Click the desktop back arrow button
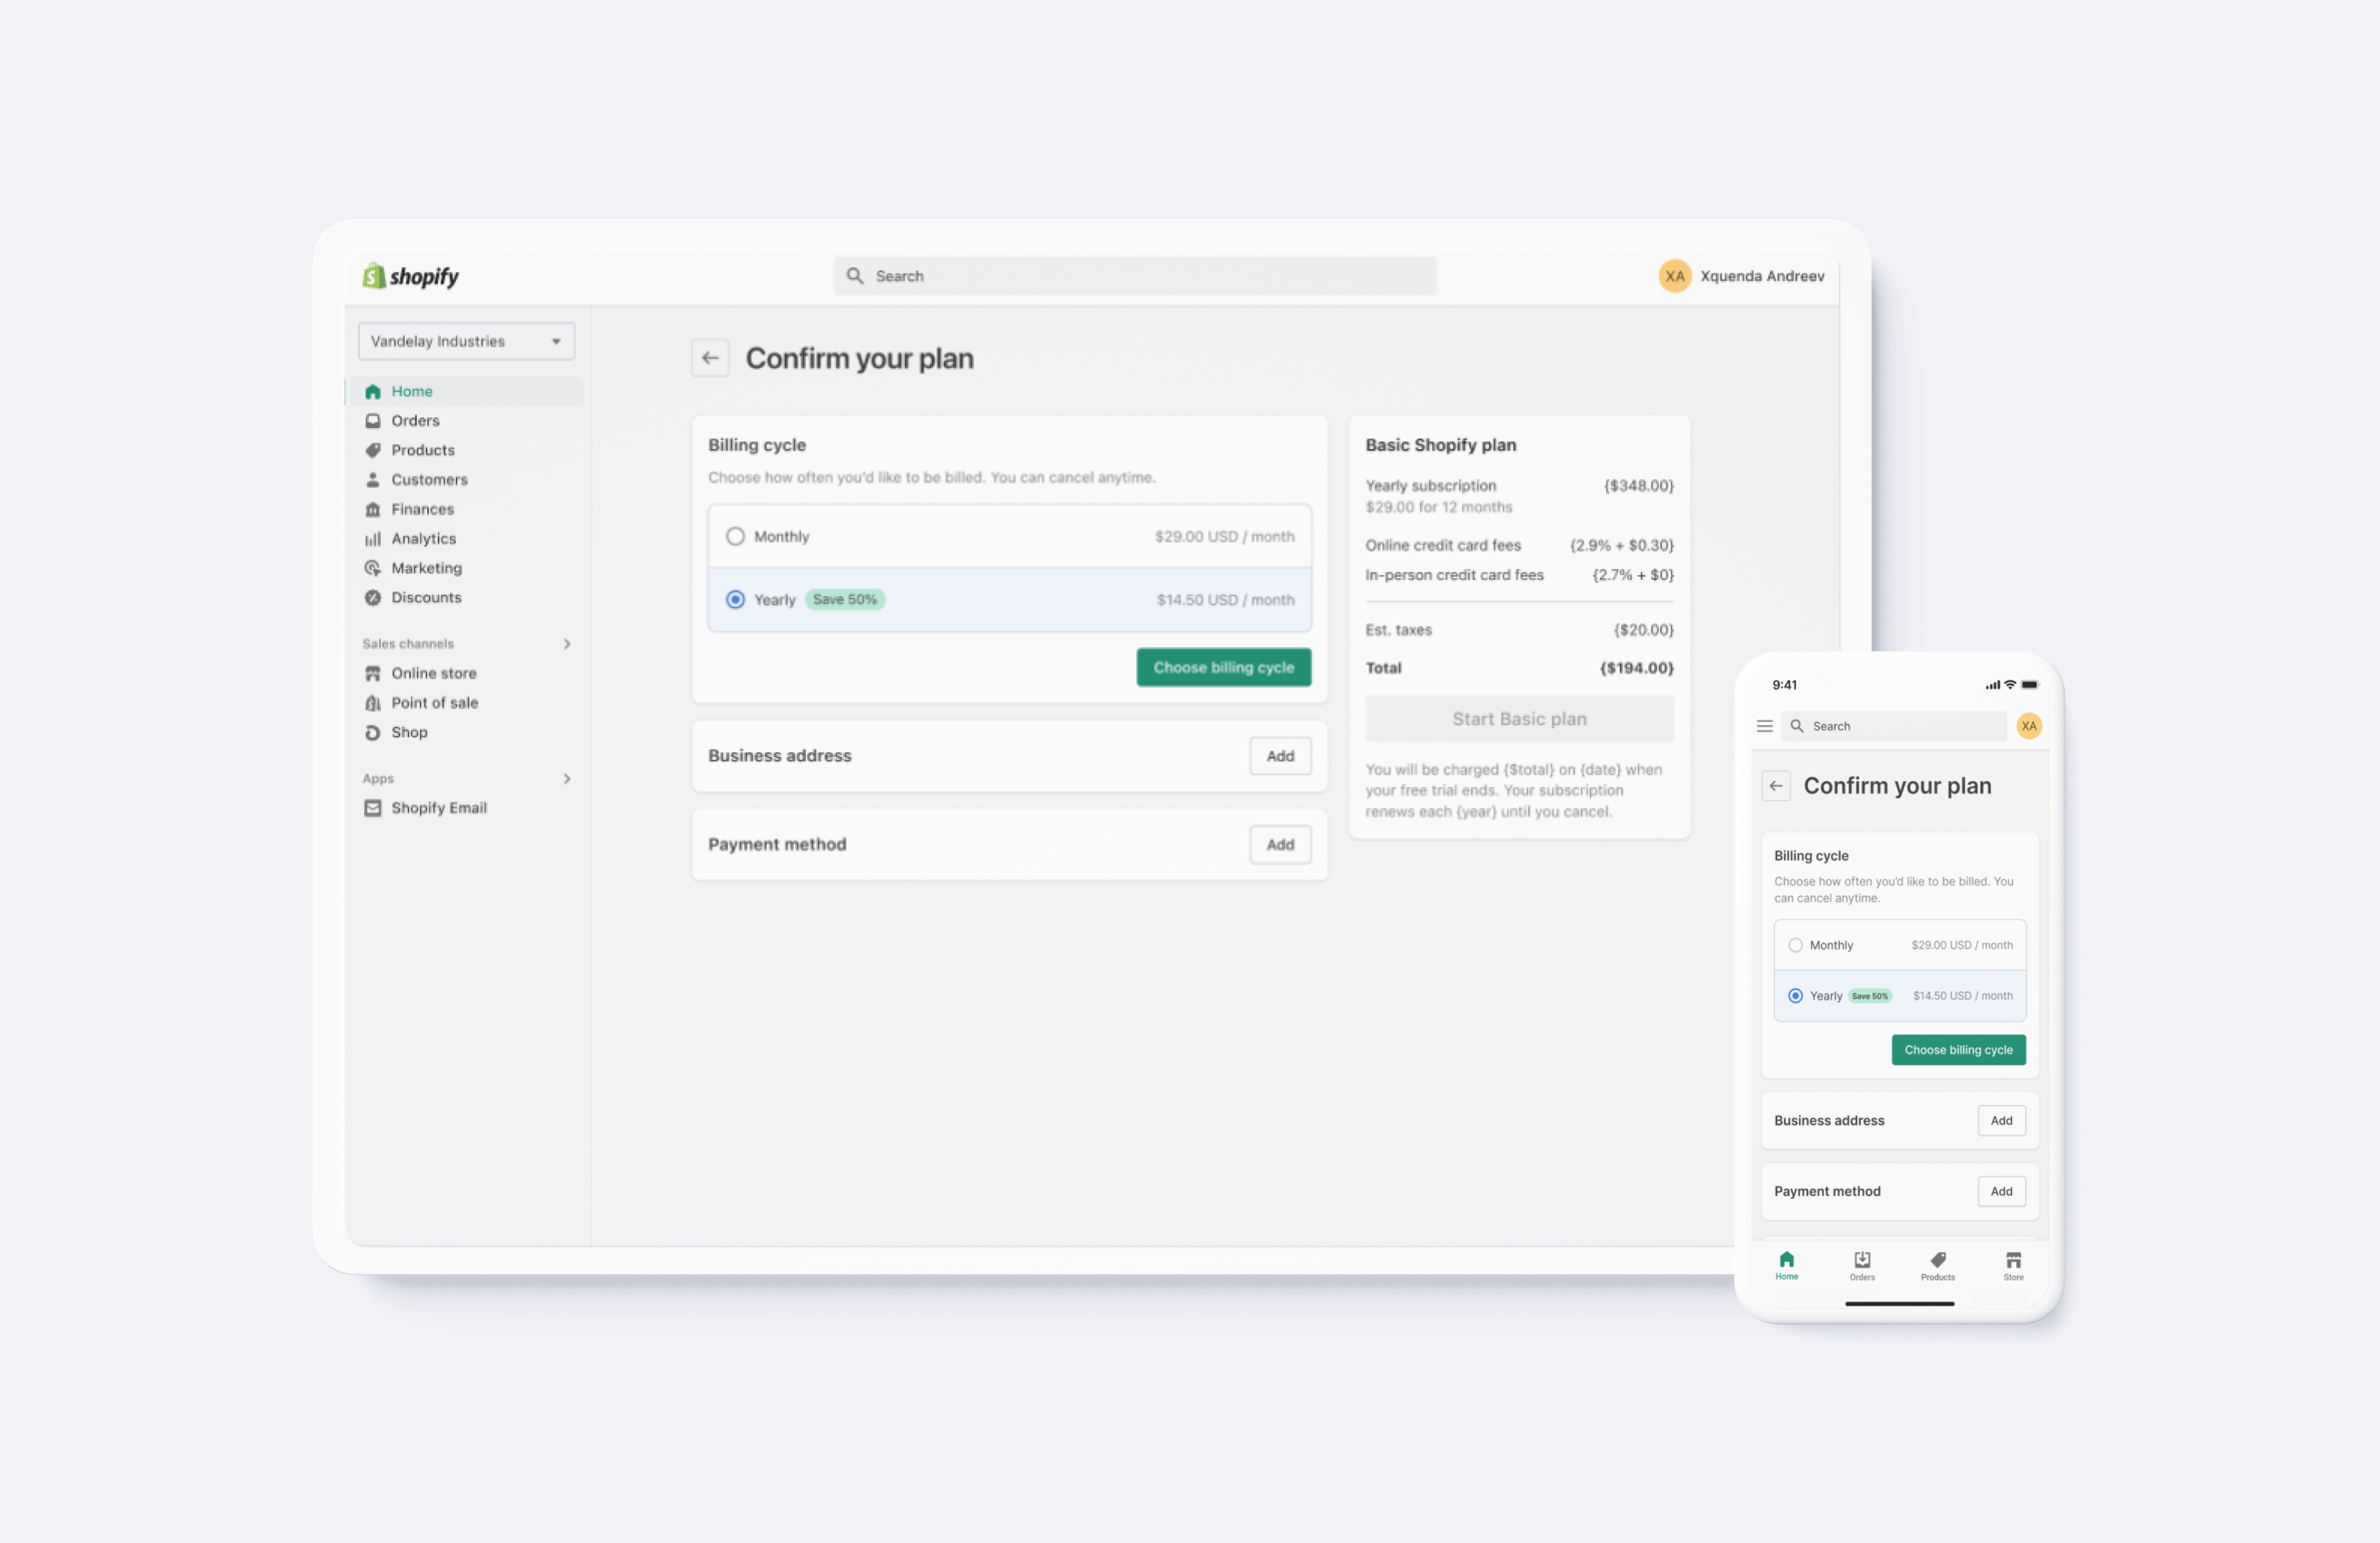 pyautogui.click(x=710, y=358)
